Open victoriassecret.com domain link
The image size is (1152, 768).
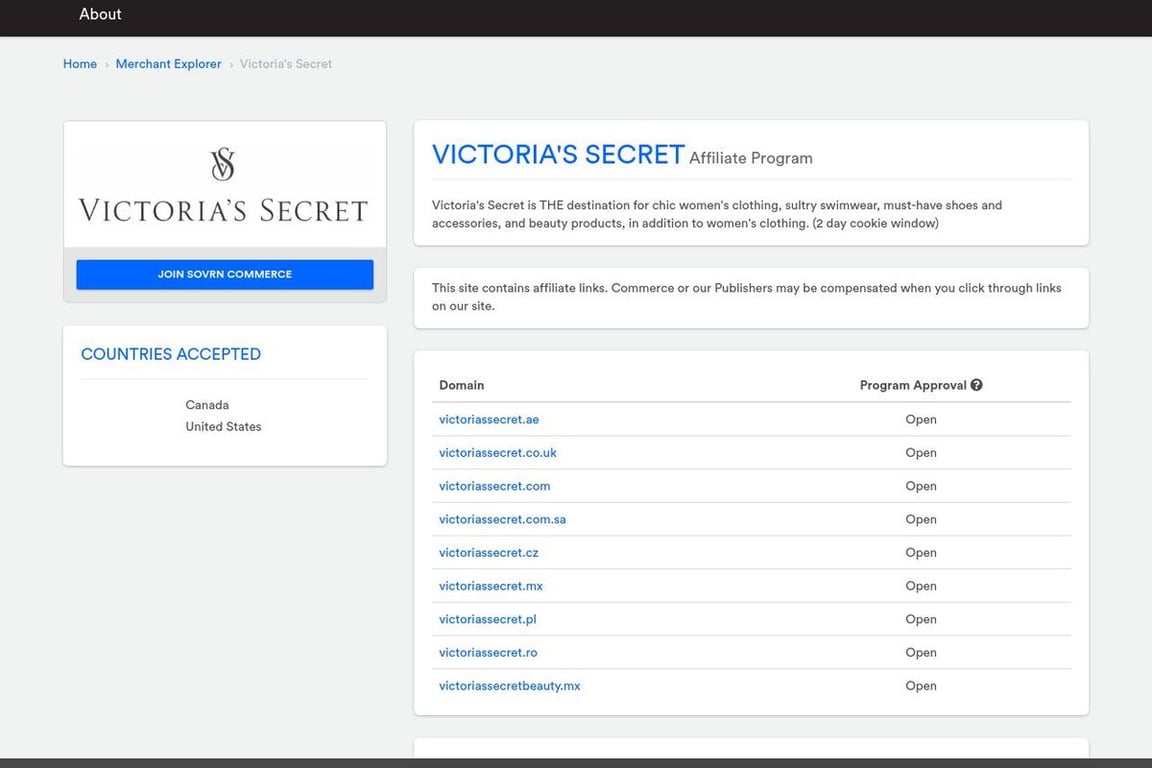(494, 486)
